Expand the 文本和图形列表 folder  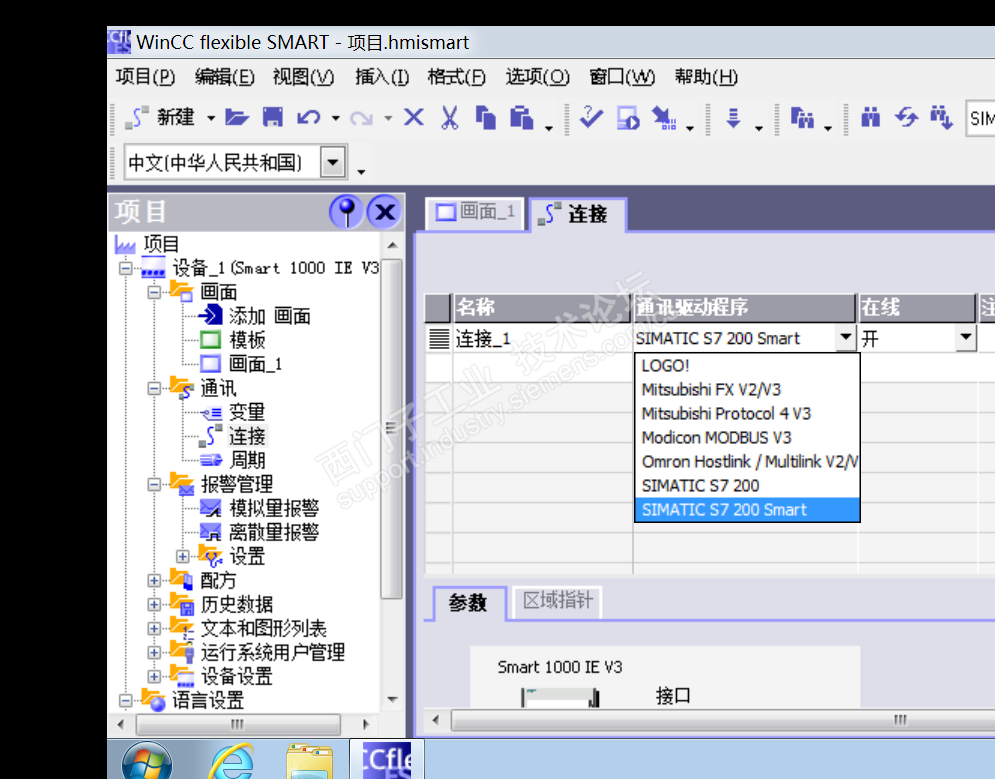click(154, 628)
